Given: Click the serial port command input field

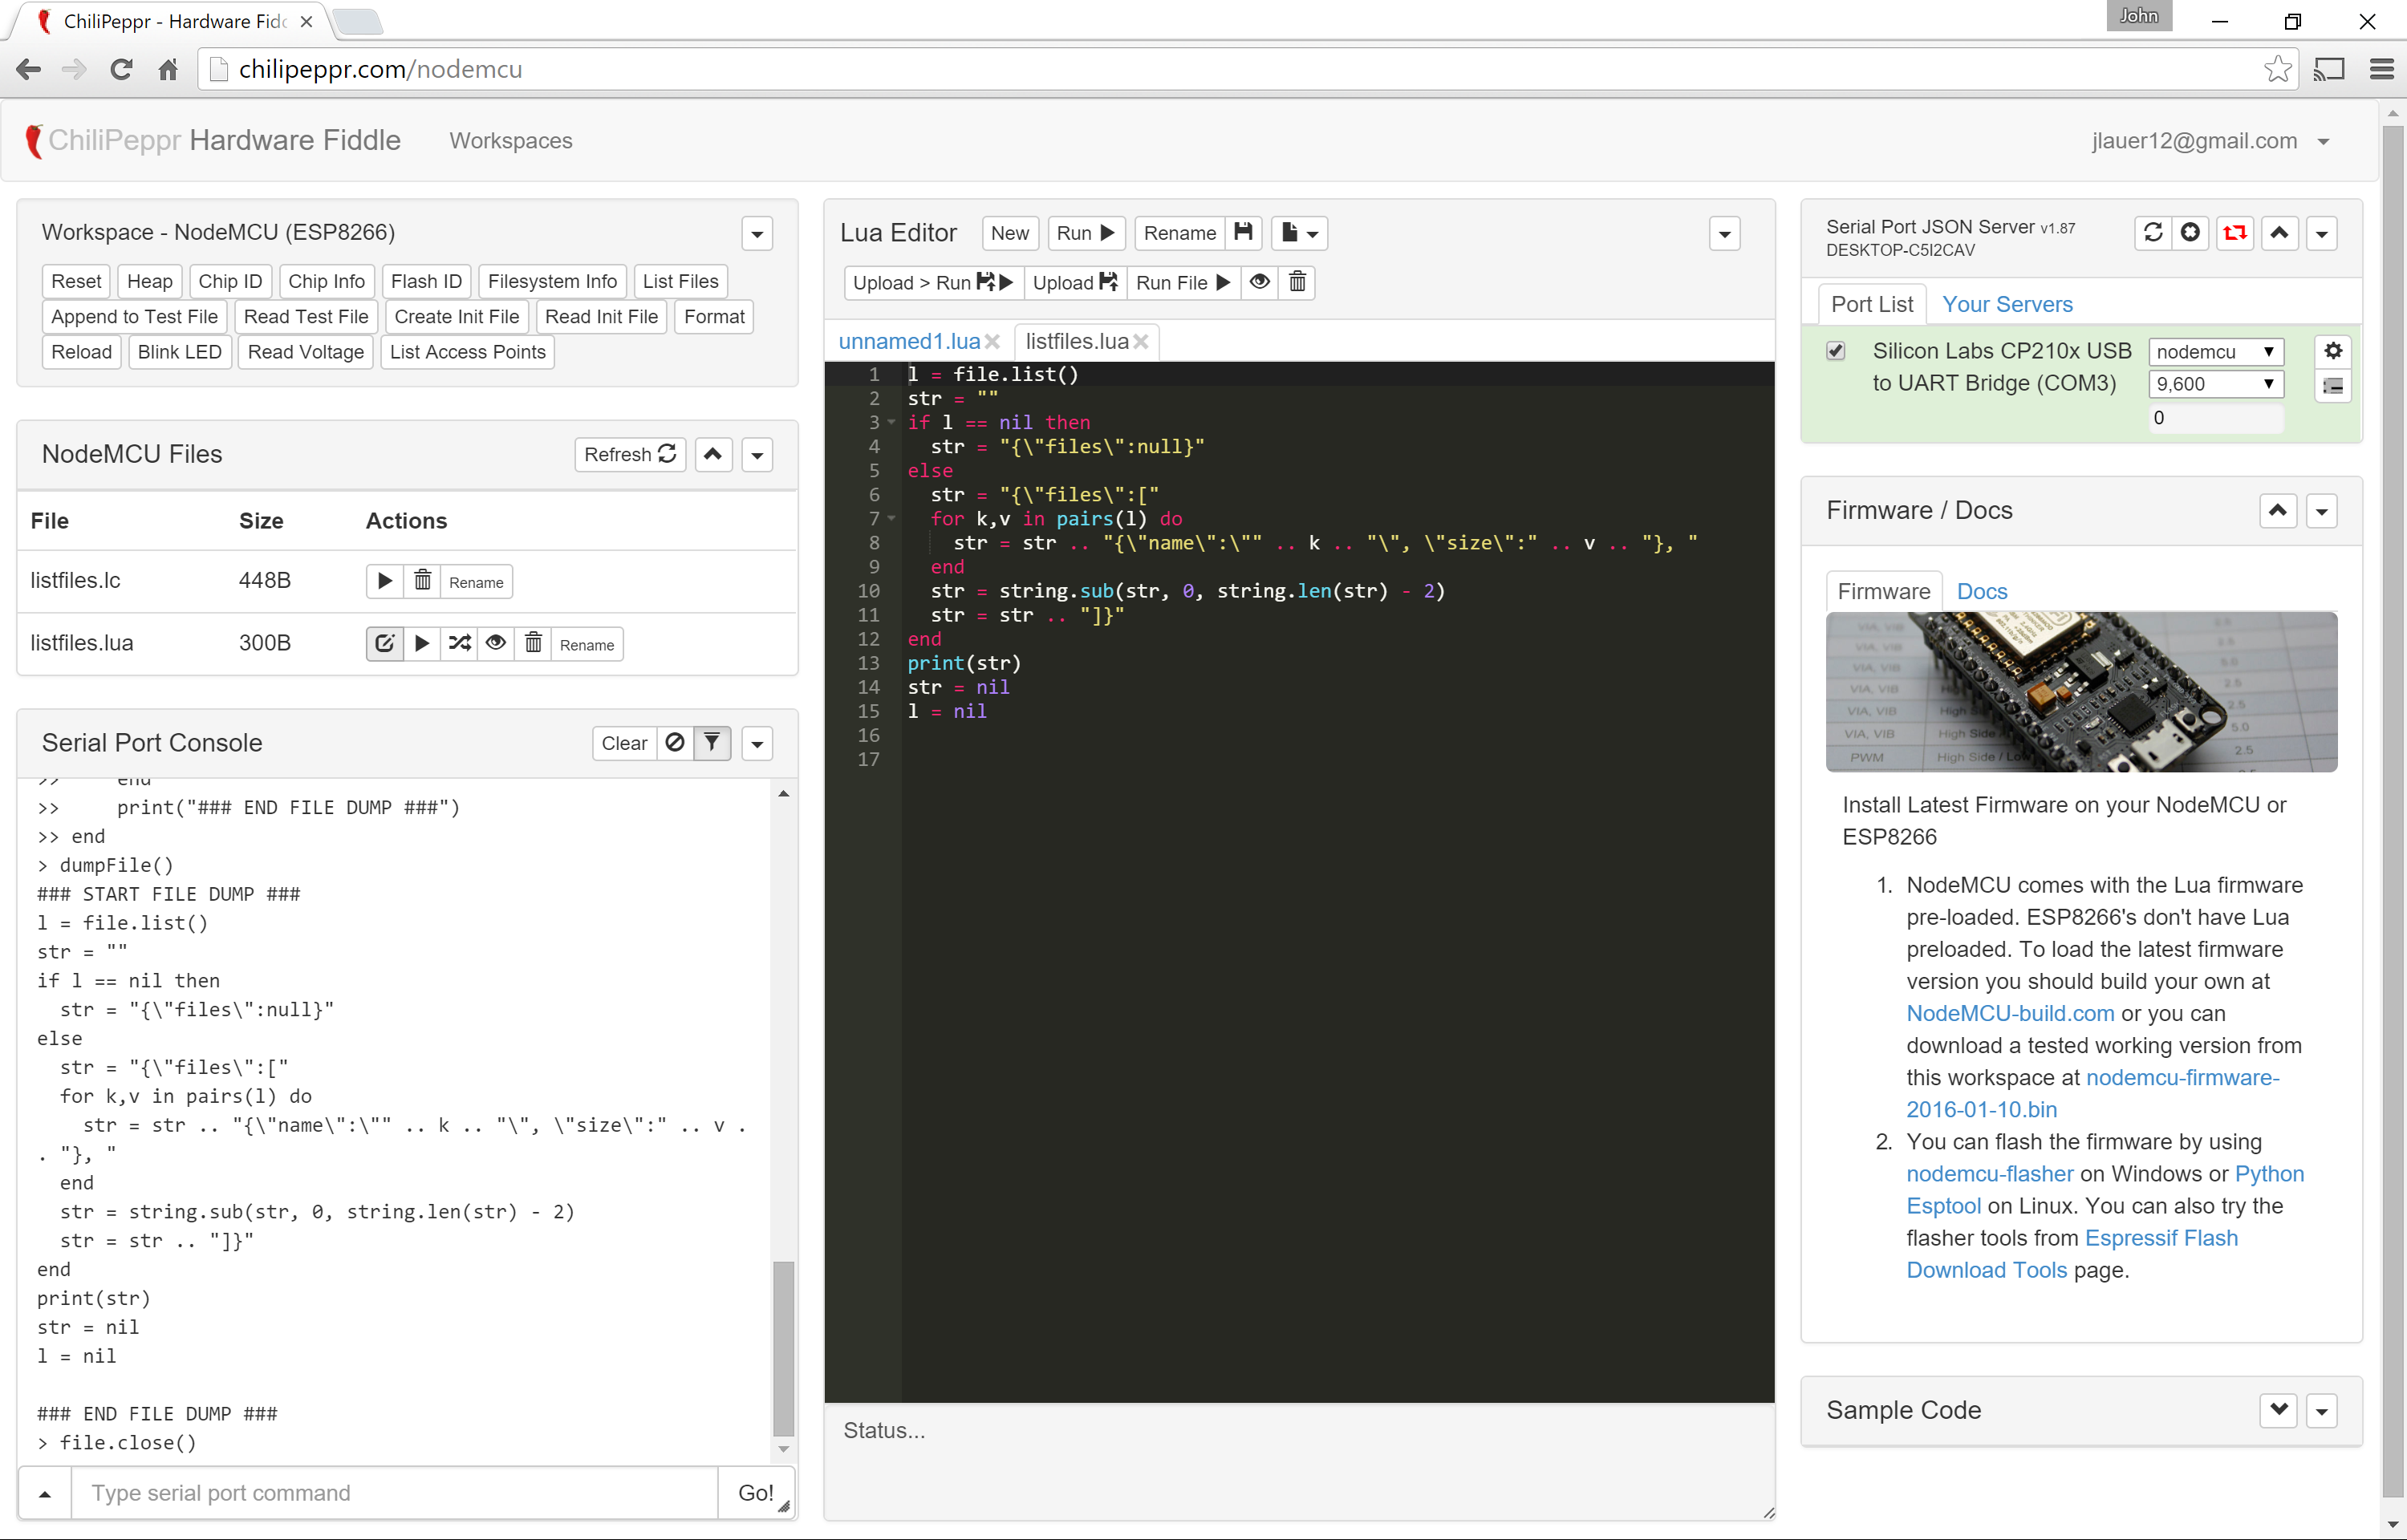Looking at the screenshot, I should 395,1493.
